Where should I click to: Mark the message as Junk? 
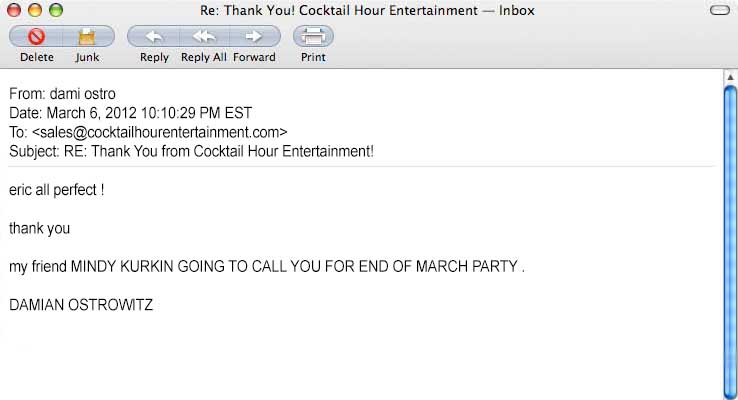[87, 37]
